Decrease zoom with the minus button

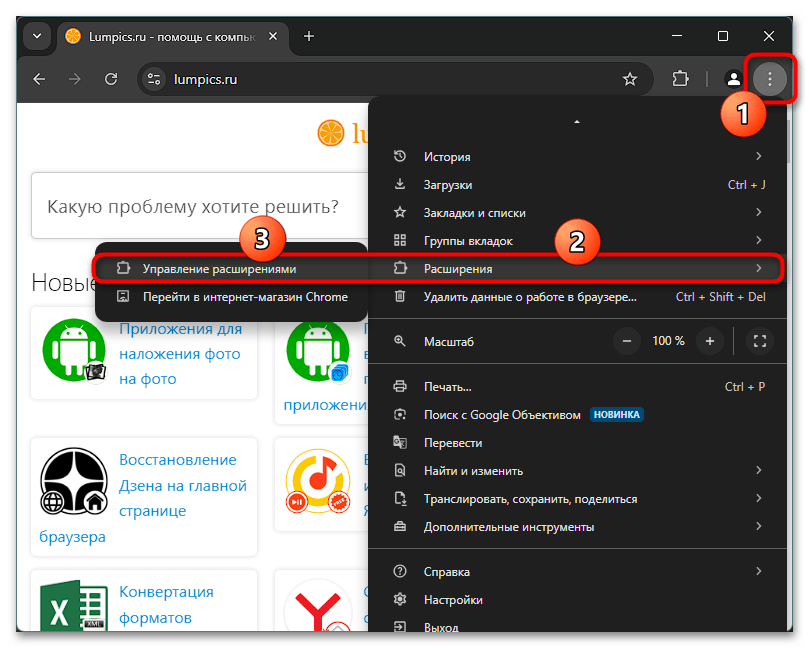627,341
